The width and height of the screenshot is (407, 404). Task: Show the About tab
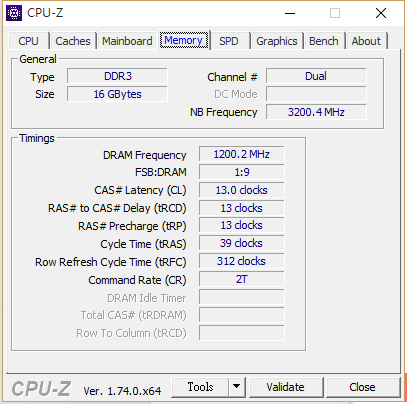366,41
